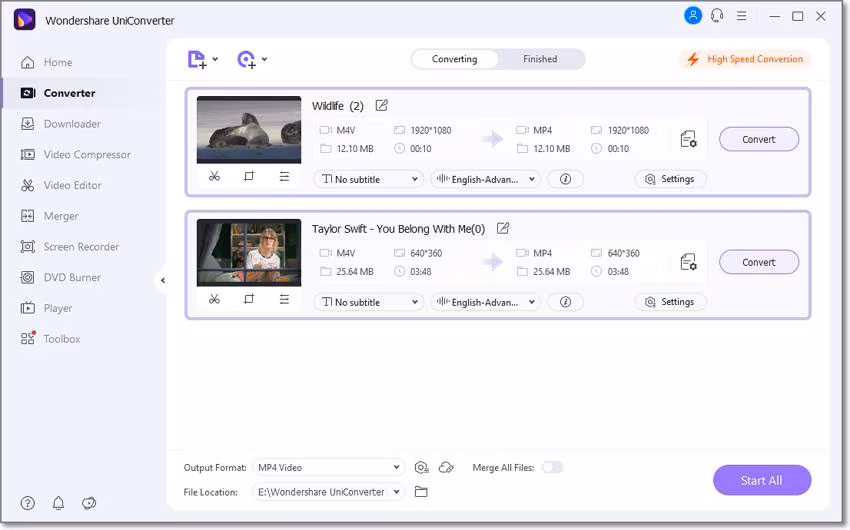Click the Add Files icon
The image size is (850, 530).
pos(197,59)
